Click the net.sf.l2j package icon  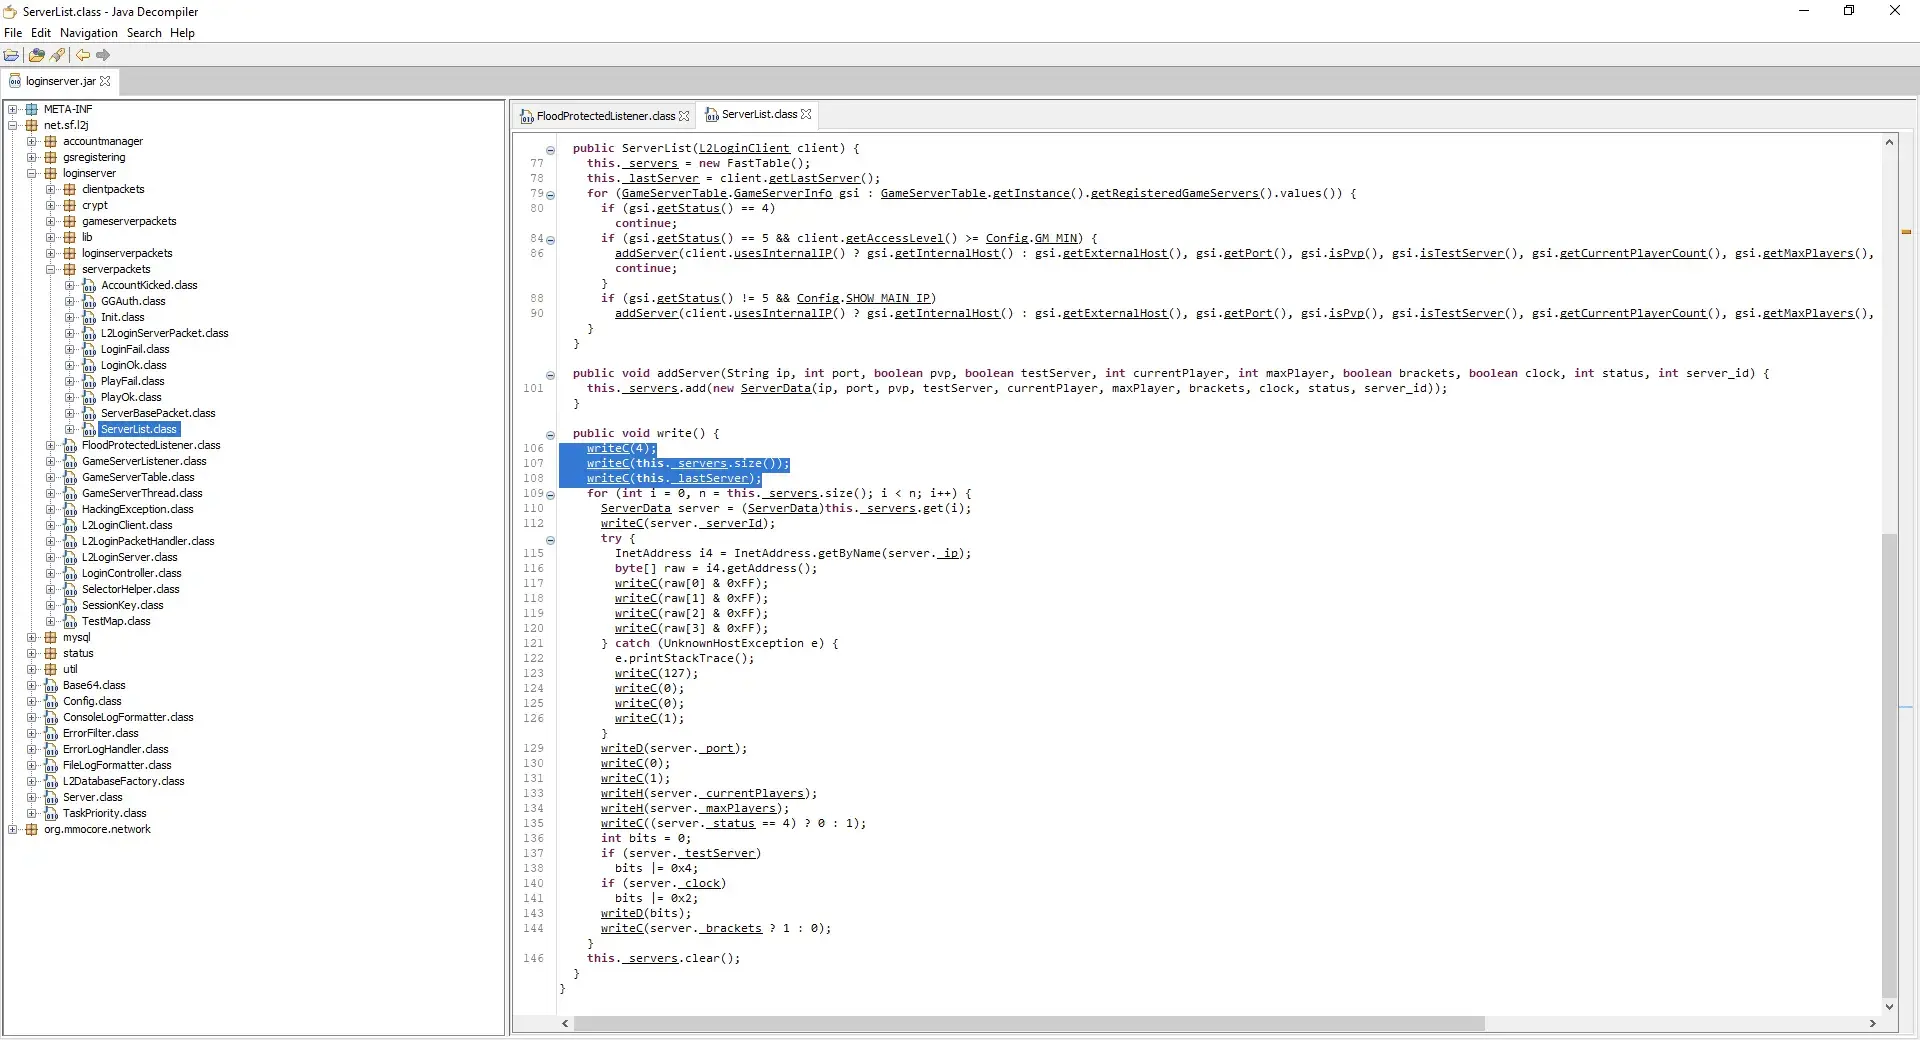[32, 126]
